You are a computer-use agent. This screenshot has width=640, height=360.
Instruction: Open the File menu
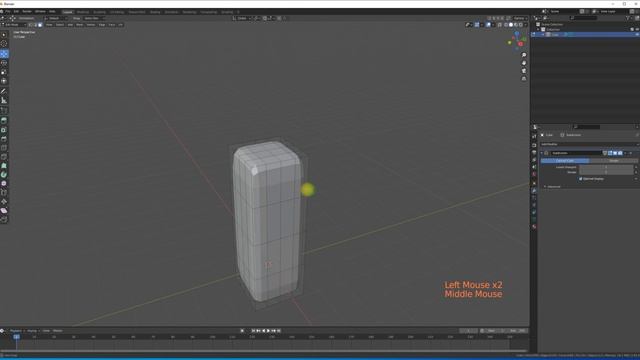click(8, 11)
